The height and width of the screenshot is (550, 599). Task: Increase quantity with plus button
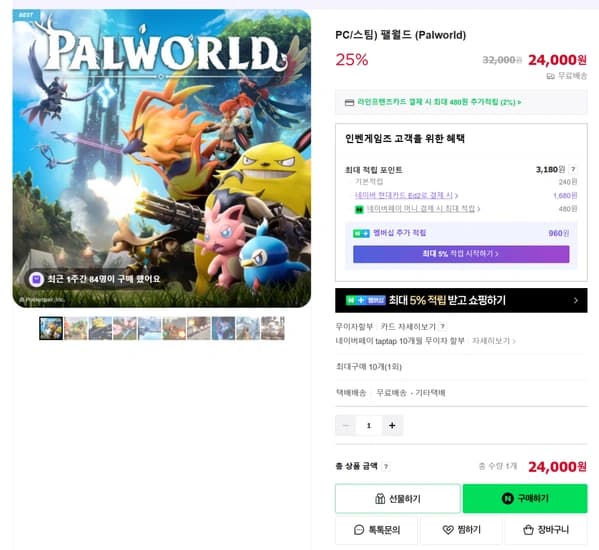pos(392,425)
